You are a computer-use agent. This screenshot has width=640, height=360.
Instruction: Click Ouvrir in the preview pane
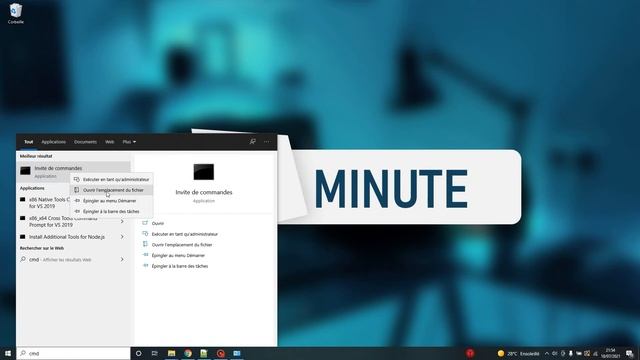(158, 223)
